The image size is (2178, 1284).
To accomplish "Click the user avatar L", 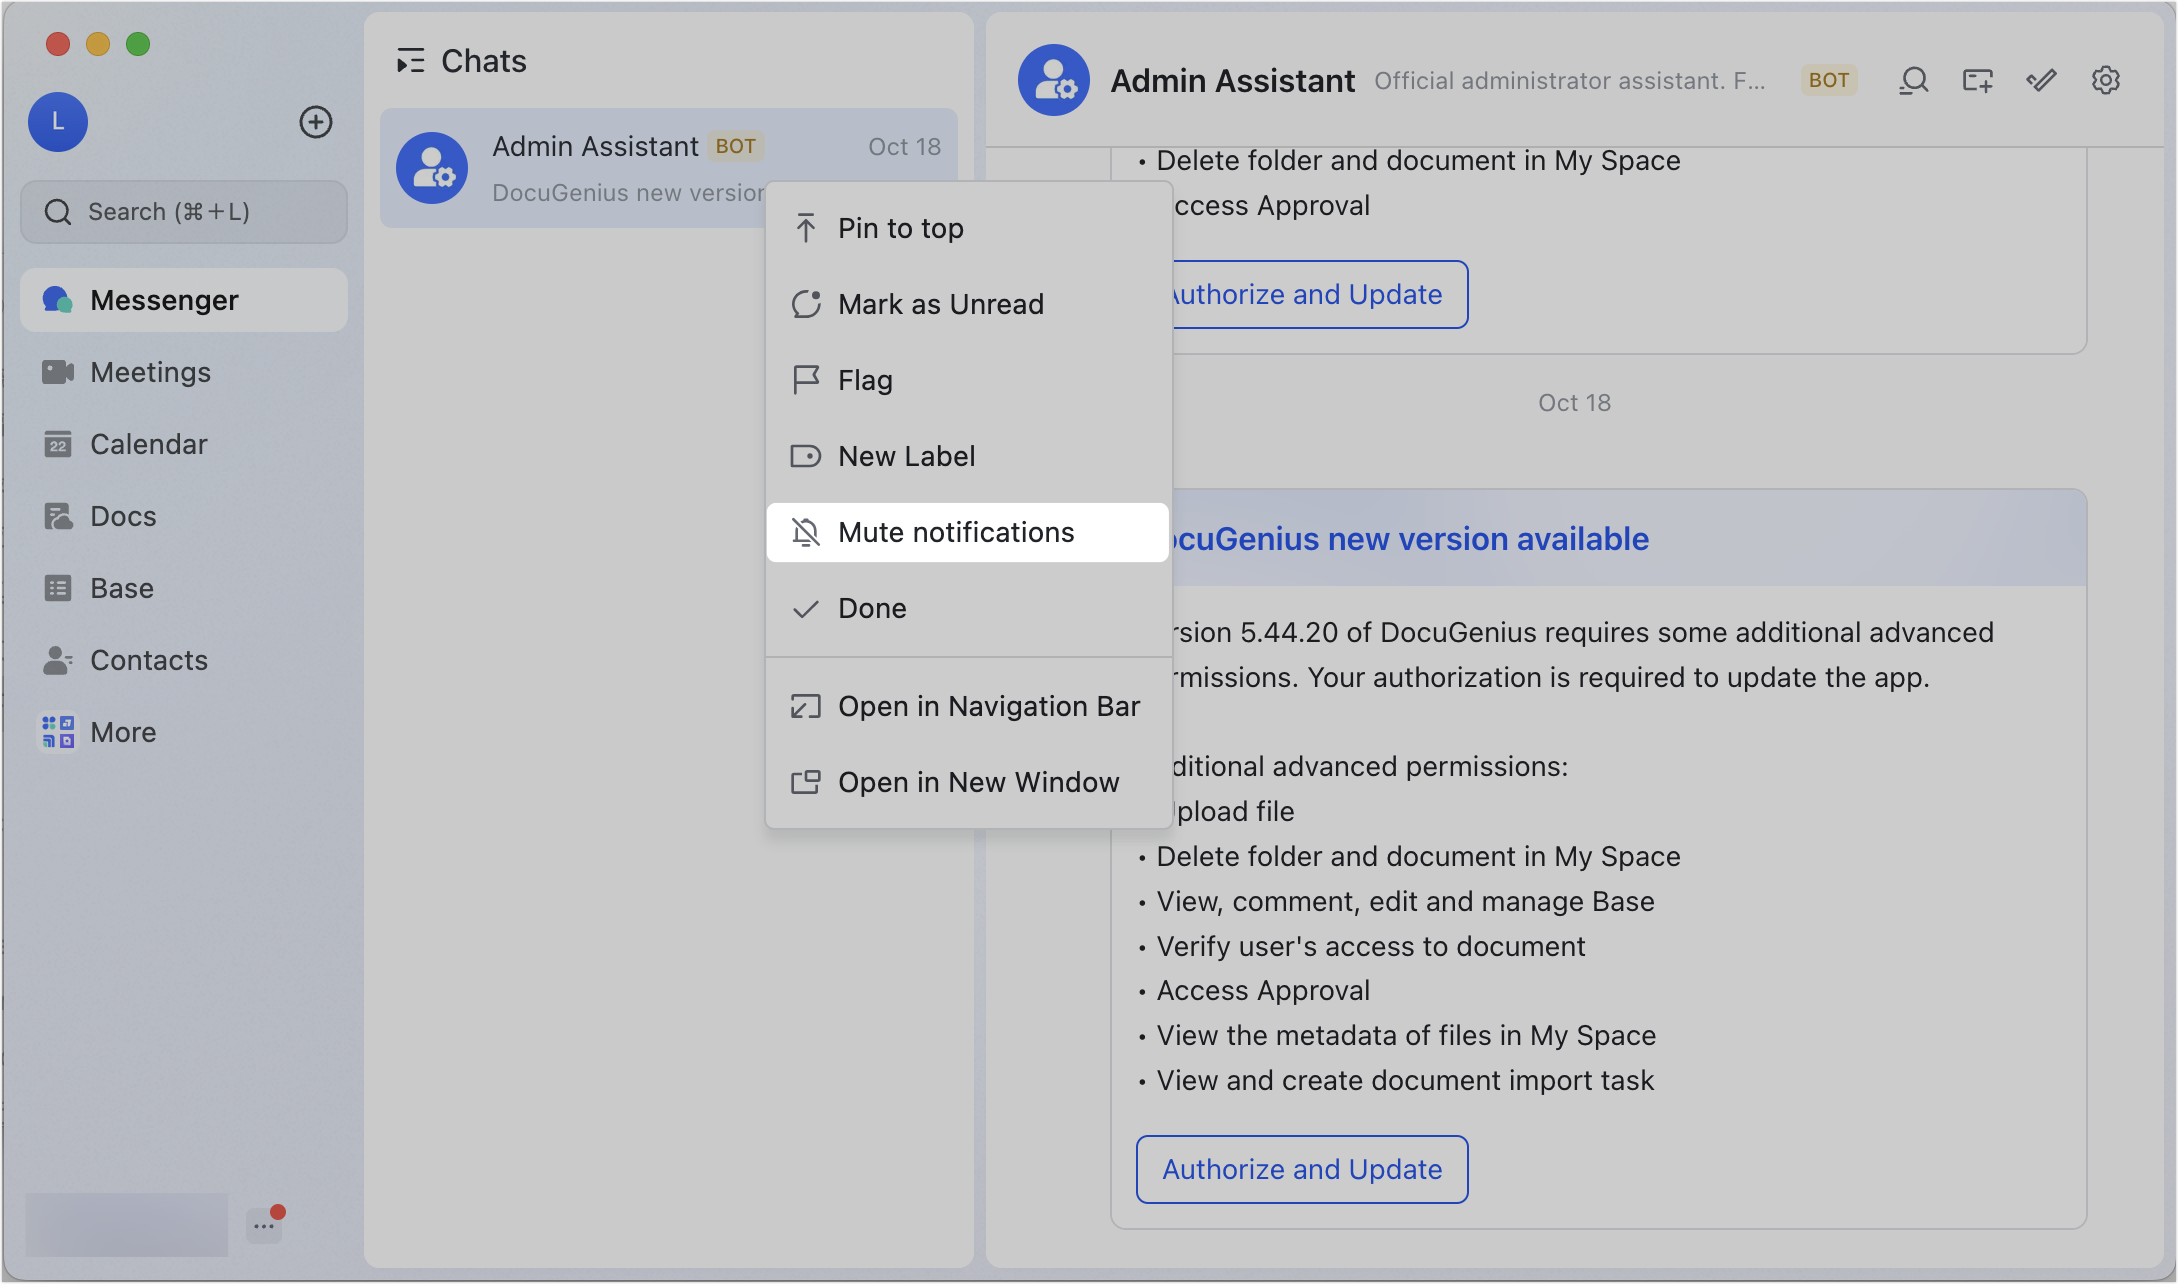I will [x=58, y=122].
